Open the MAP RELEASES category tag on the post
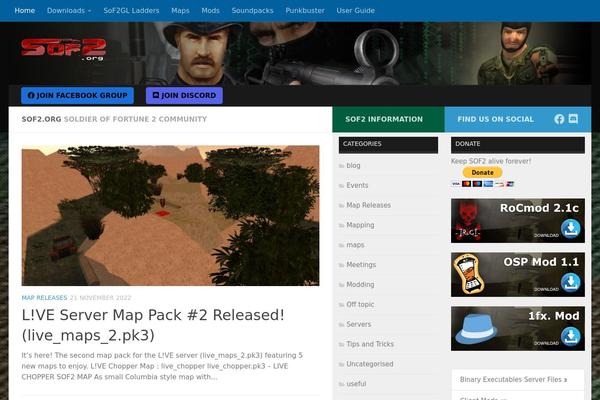This screenshot has width=600, height=400. tap(44, 298)
